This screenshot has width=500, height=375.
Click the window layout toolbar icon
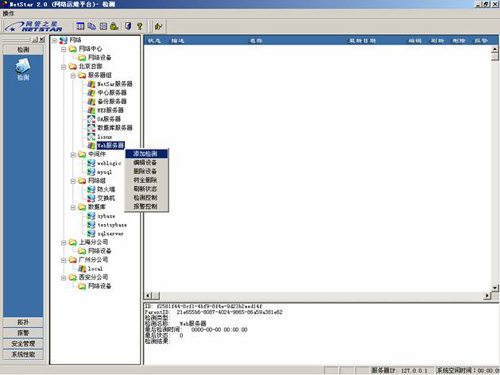(x=80, y=26)
